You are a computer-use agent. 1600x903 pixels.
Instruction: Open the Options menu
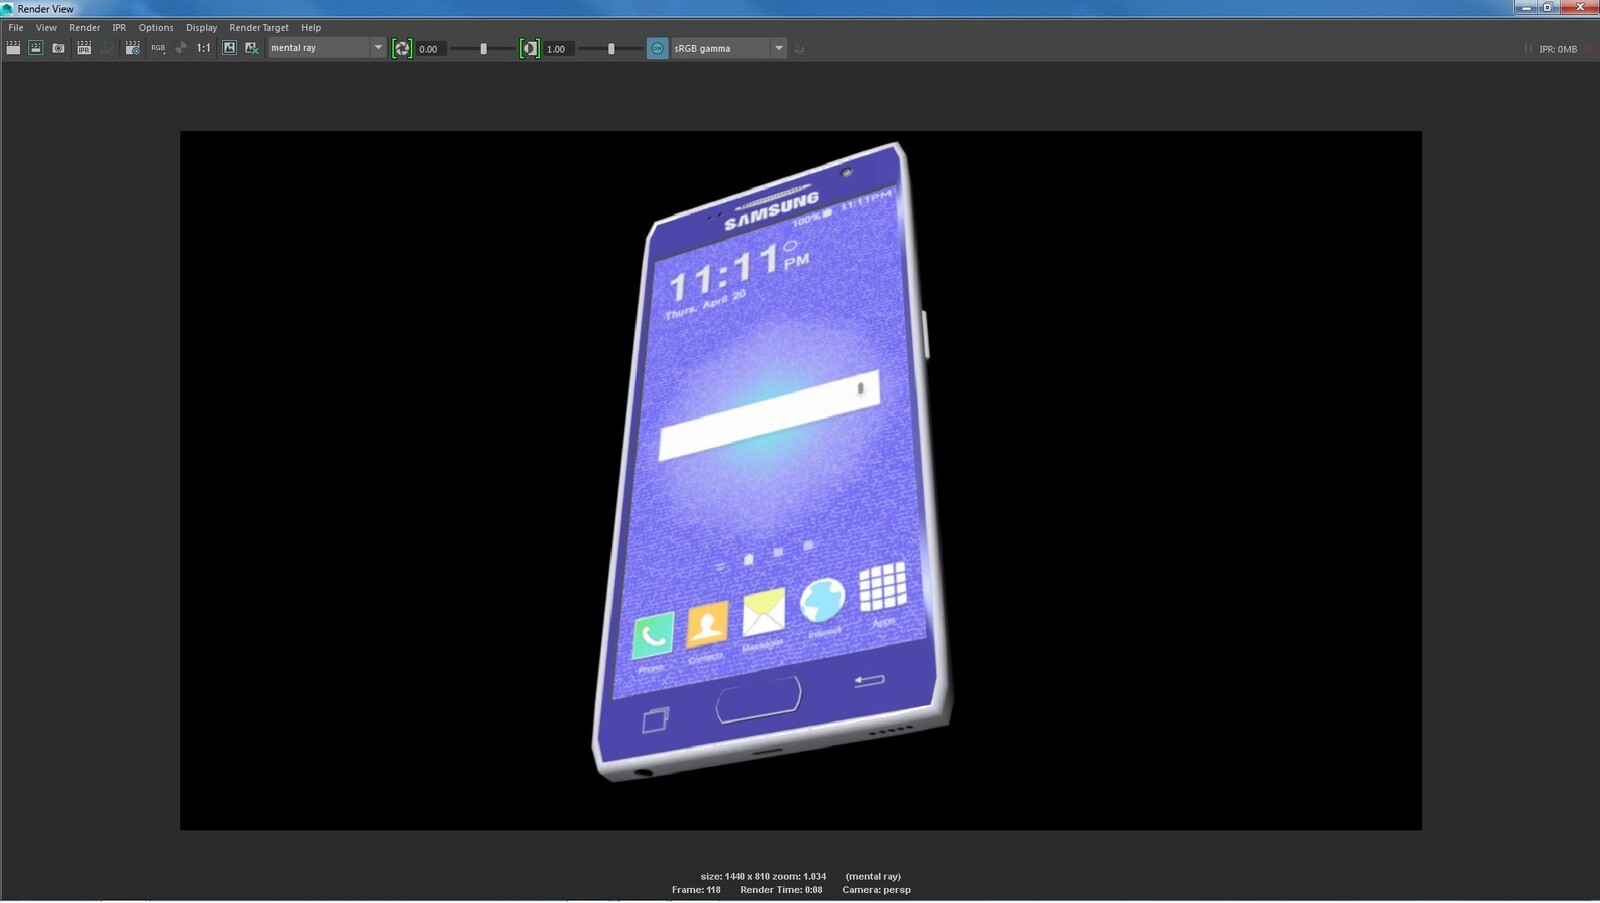click(155, 28)
